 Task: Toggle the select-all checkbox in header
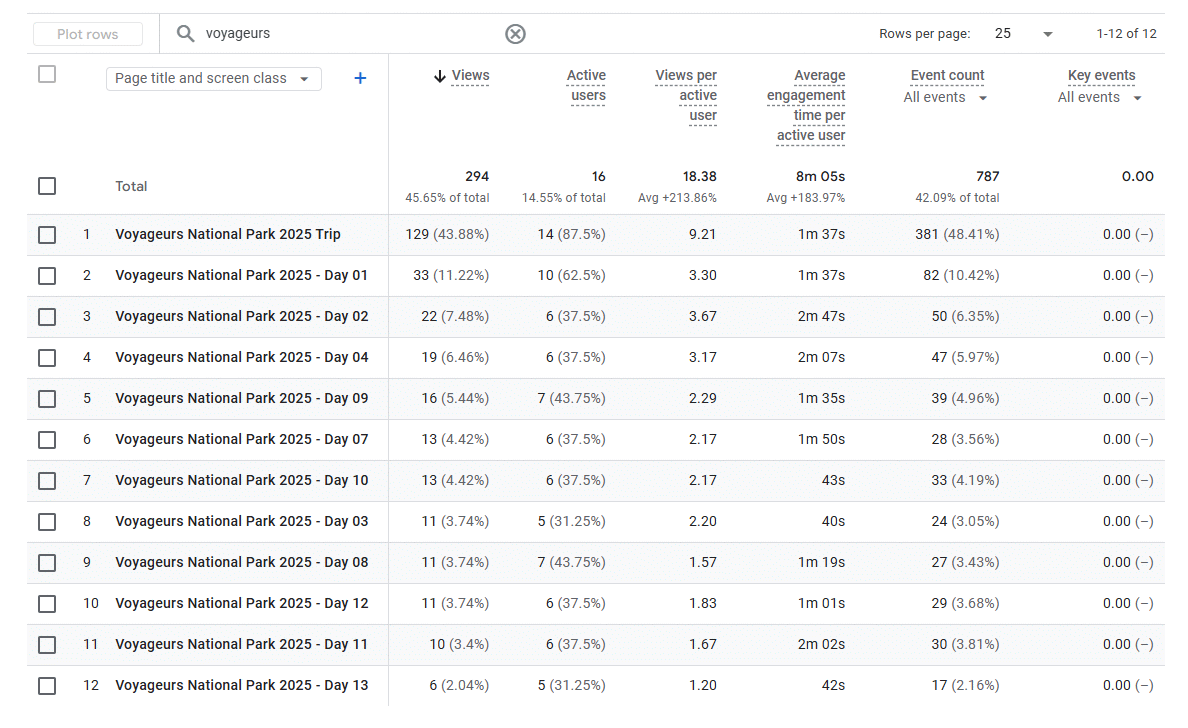(47, 74)
